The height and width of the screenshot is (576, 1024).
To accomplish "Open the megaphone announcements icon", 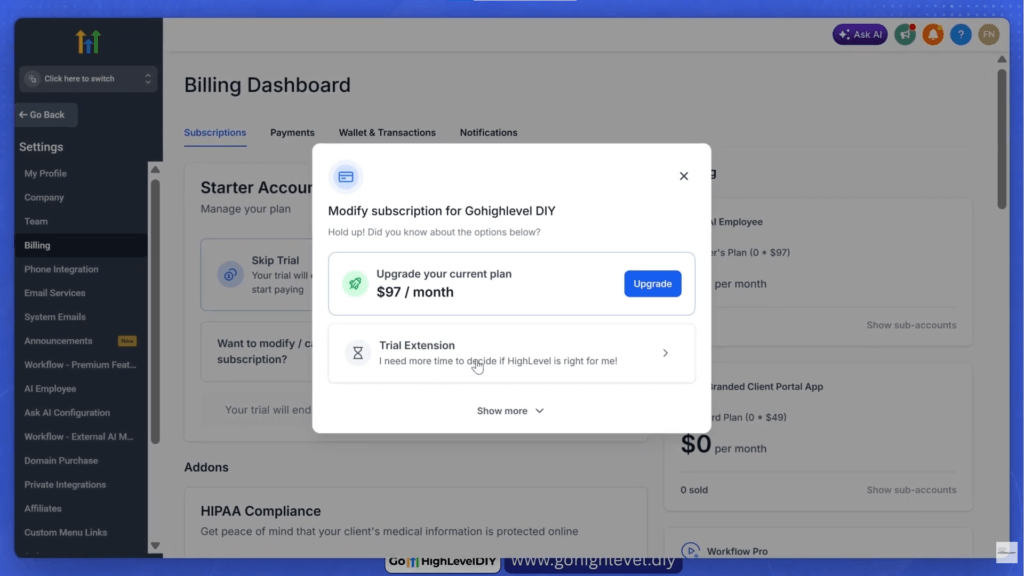I will pyautogui.click(x=905, y=35).
